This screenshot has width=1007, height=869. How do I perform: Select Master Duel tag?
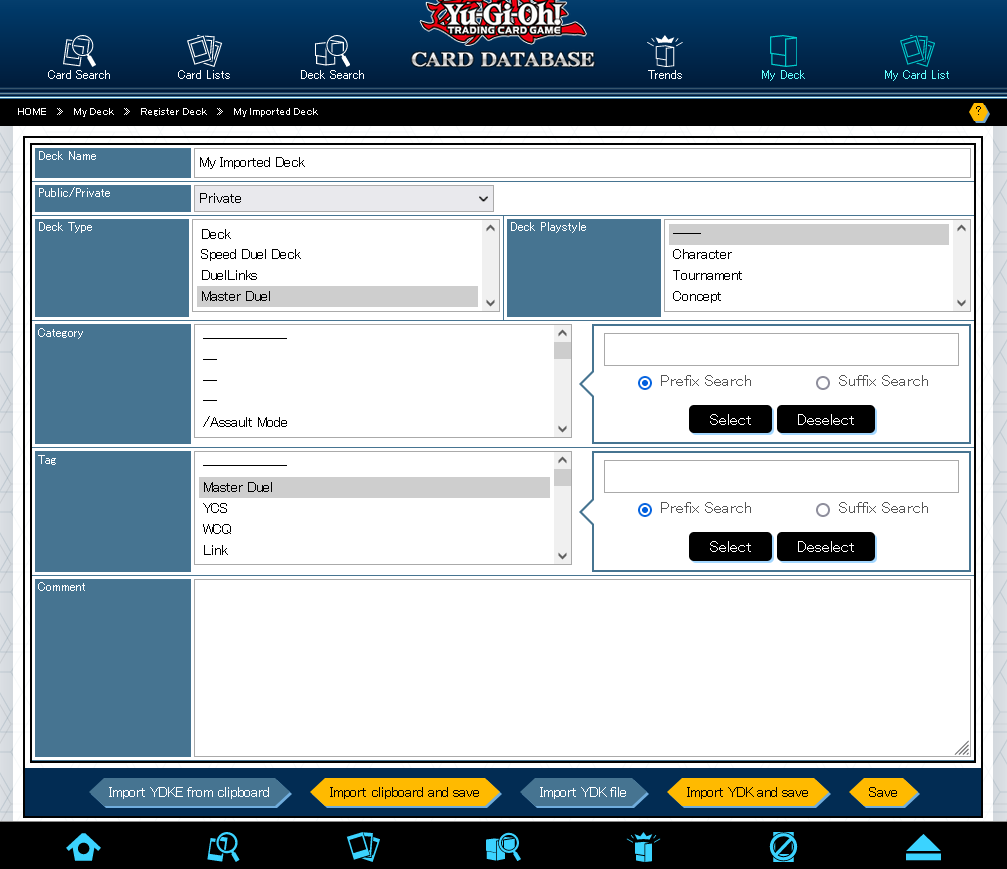click(x=374, y=487)
